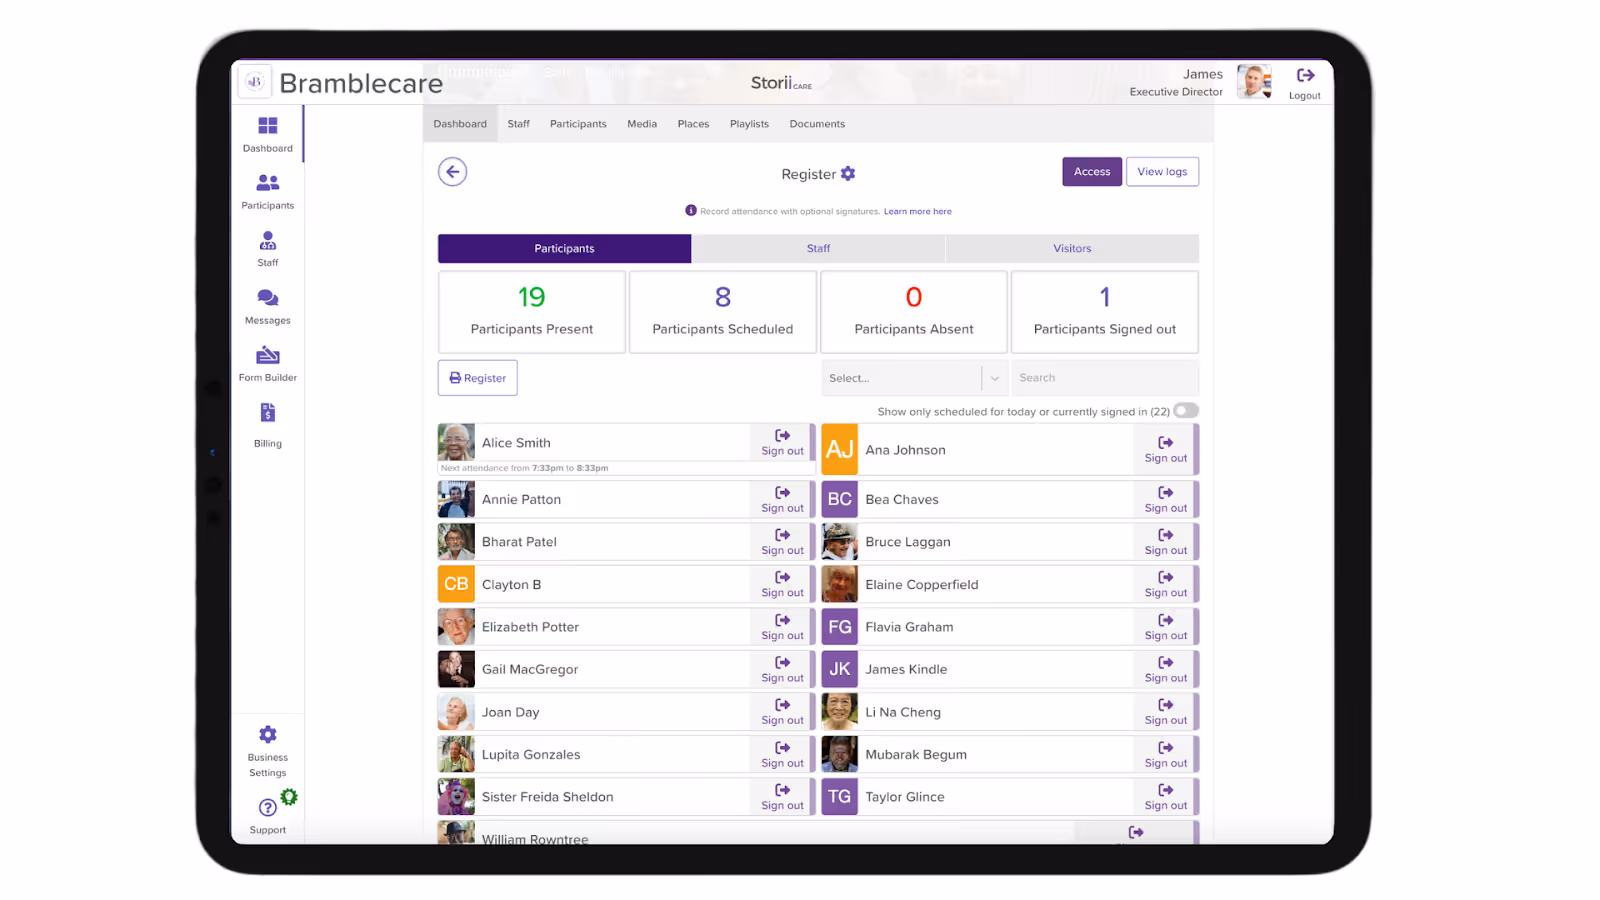This screenshot has width=1600, height=900.
Task: Toggle show only scheduled or signed in
Action: point(1186,411)
